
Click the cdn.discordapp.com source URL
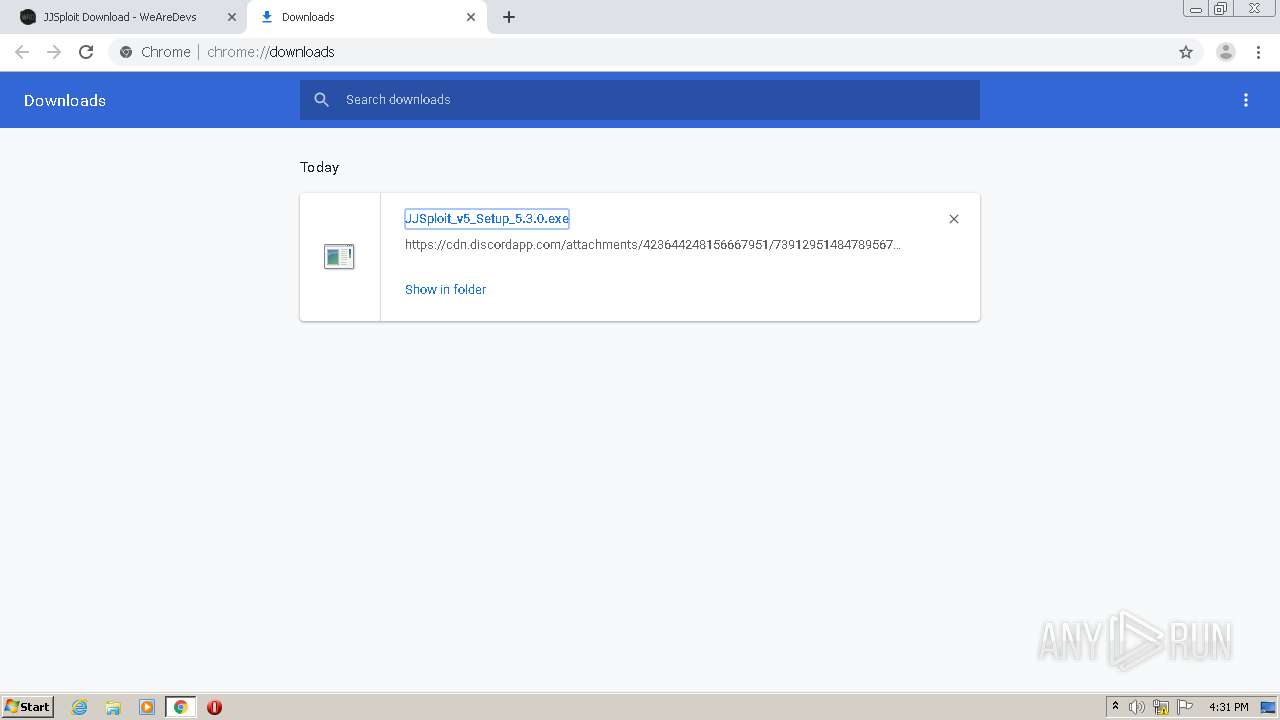[x=653, y=244]
